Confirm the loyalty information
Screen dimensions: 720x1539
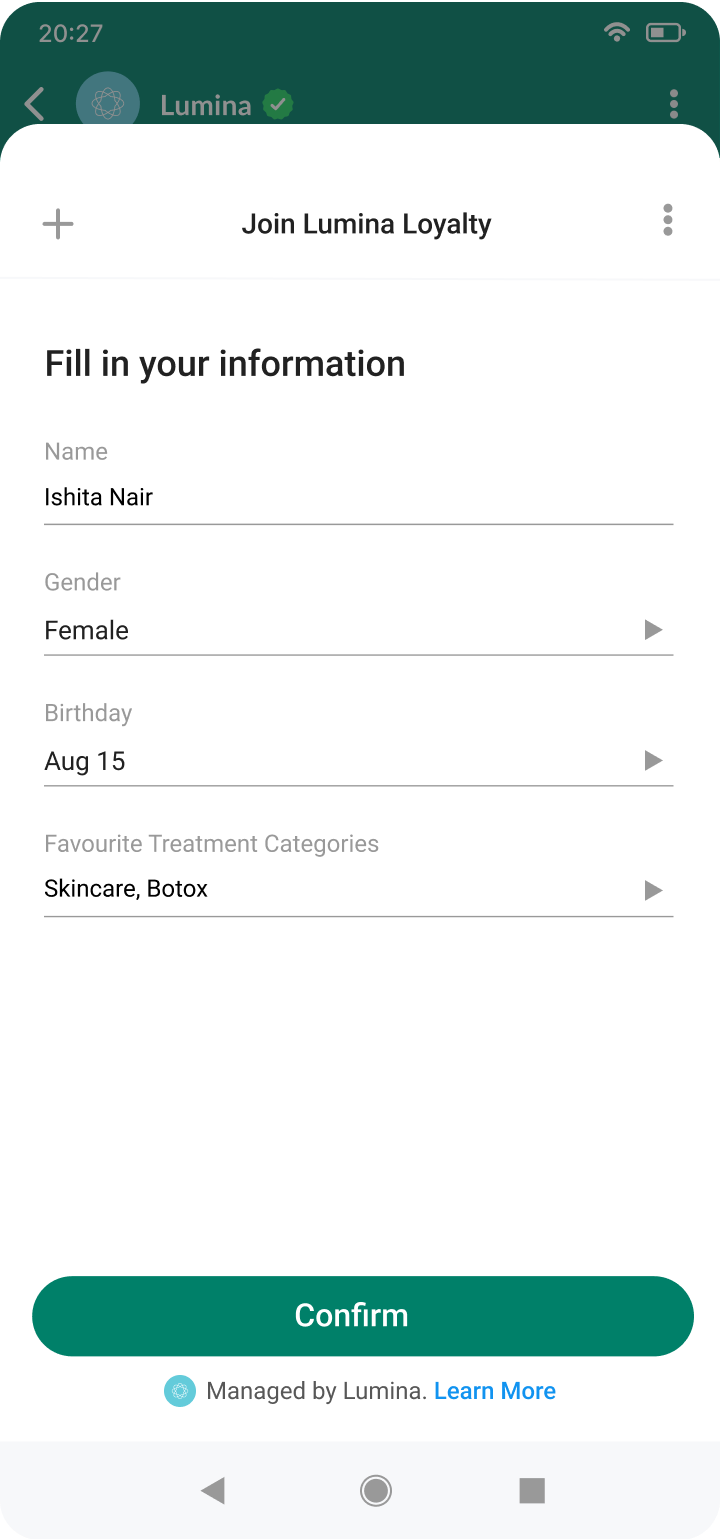click(363, 1316)
